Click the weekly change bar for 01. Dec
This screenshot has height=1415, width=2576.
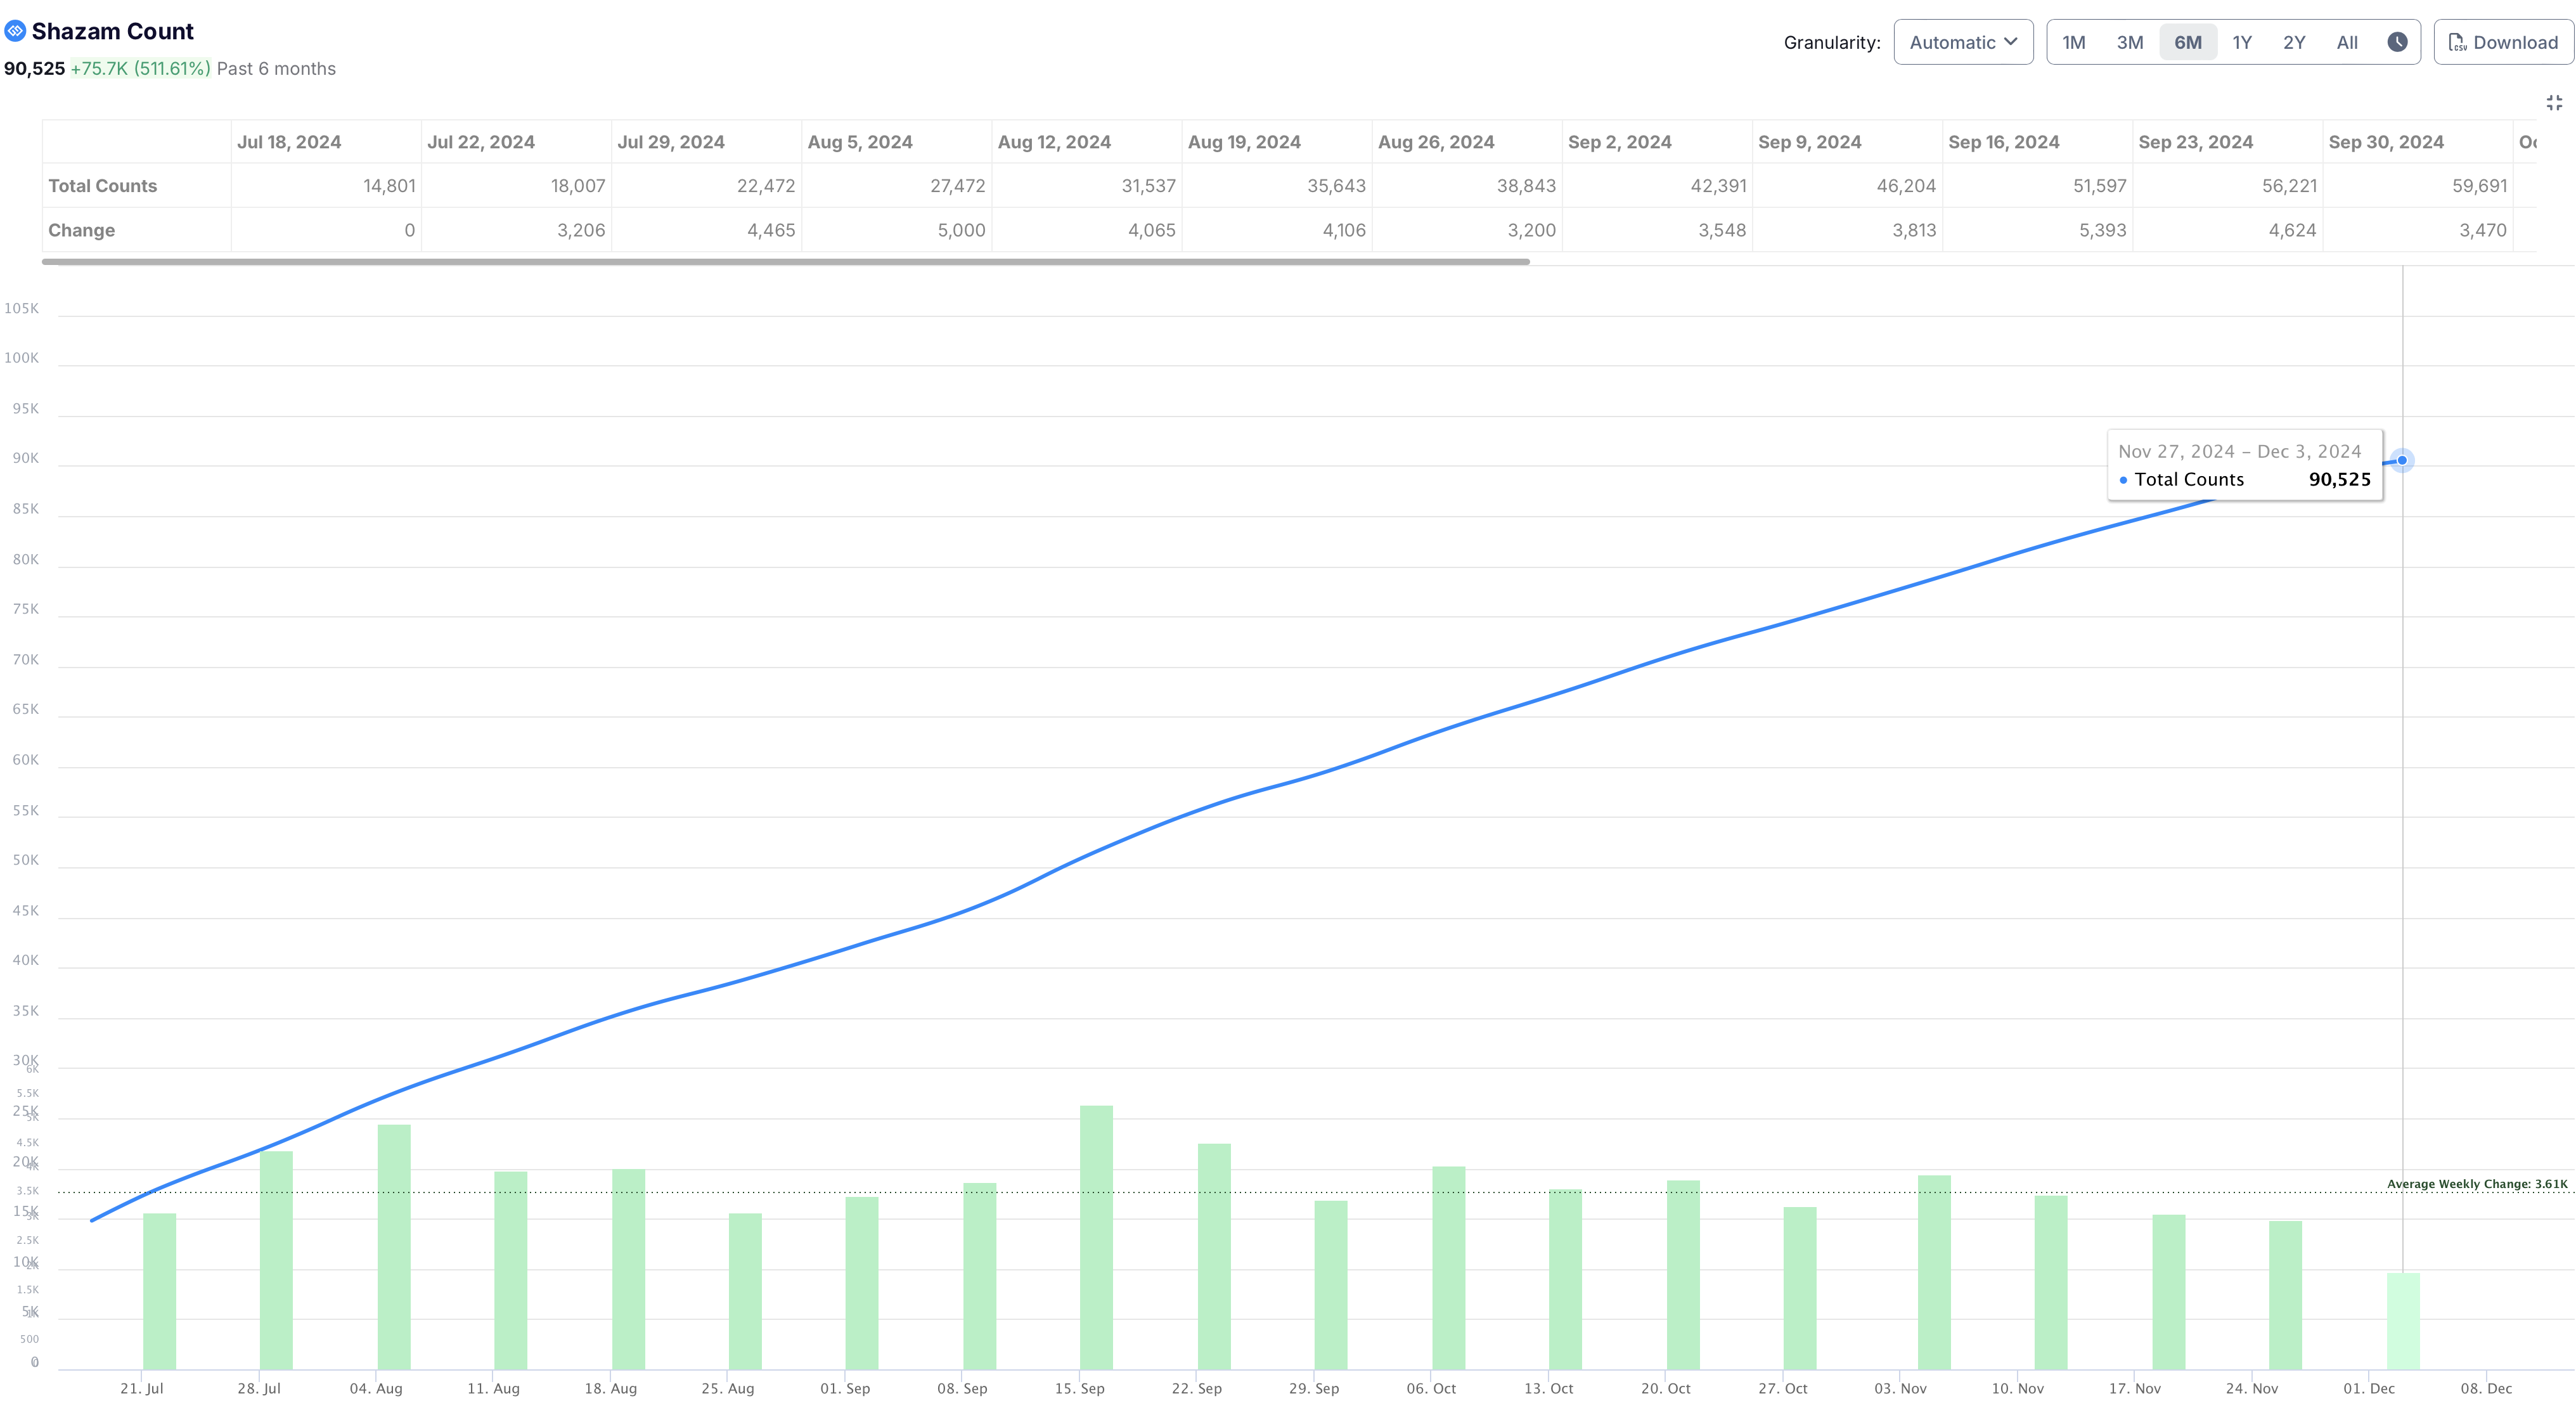(x=2403, y=1321)
